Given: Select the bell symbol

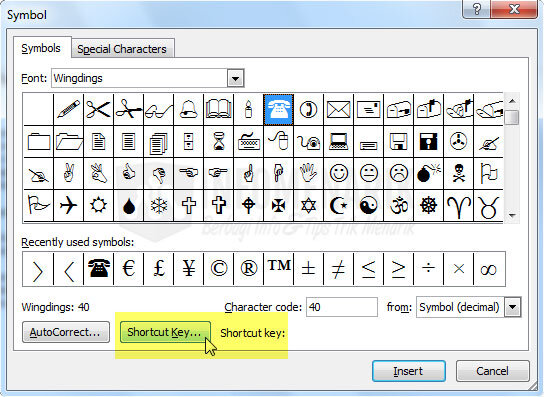Looking at the screenshot, I should [188, 109].
